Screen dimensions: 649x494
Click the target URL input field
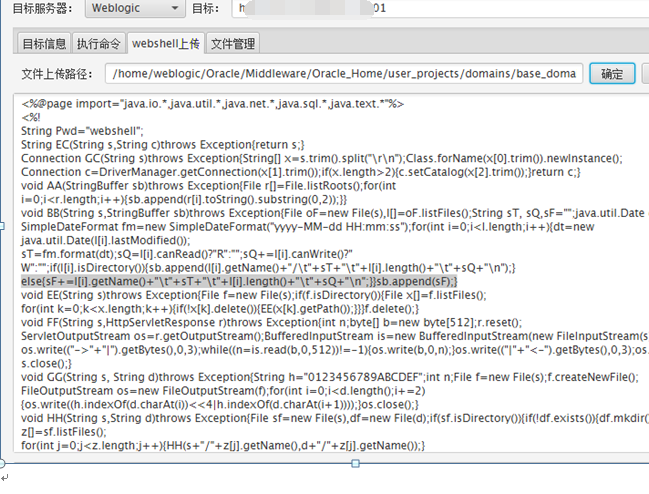(440, 8)
